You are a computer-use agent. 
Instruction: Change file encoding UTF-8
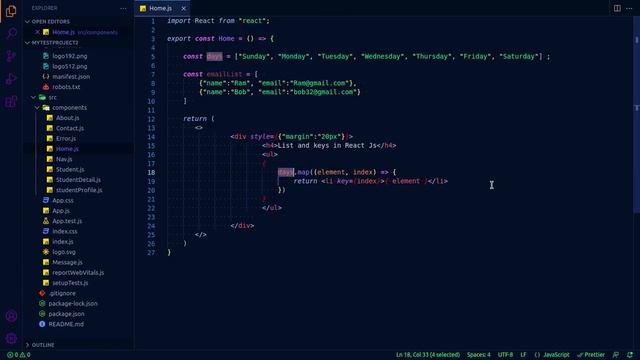click(505, 355)
